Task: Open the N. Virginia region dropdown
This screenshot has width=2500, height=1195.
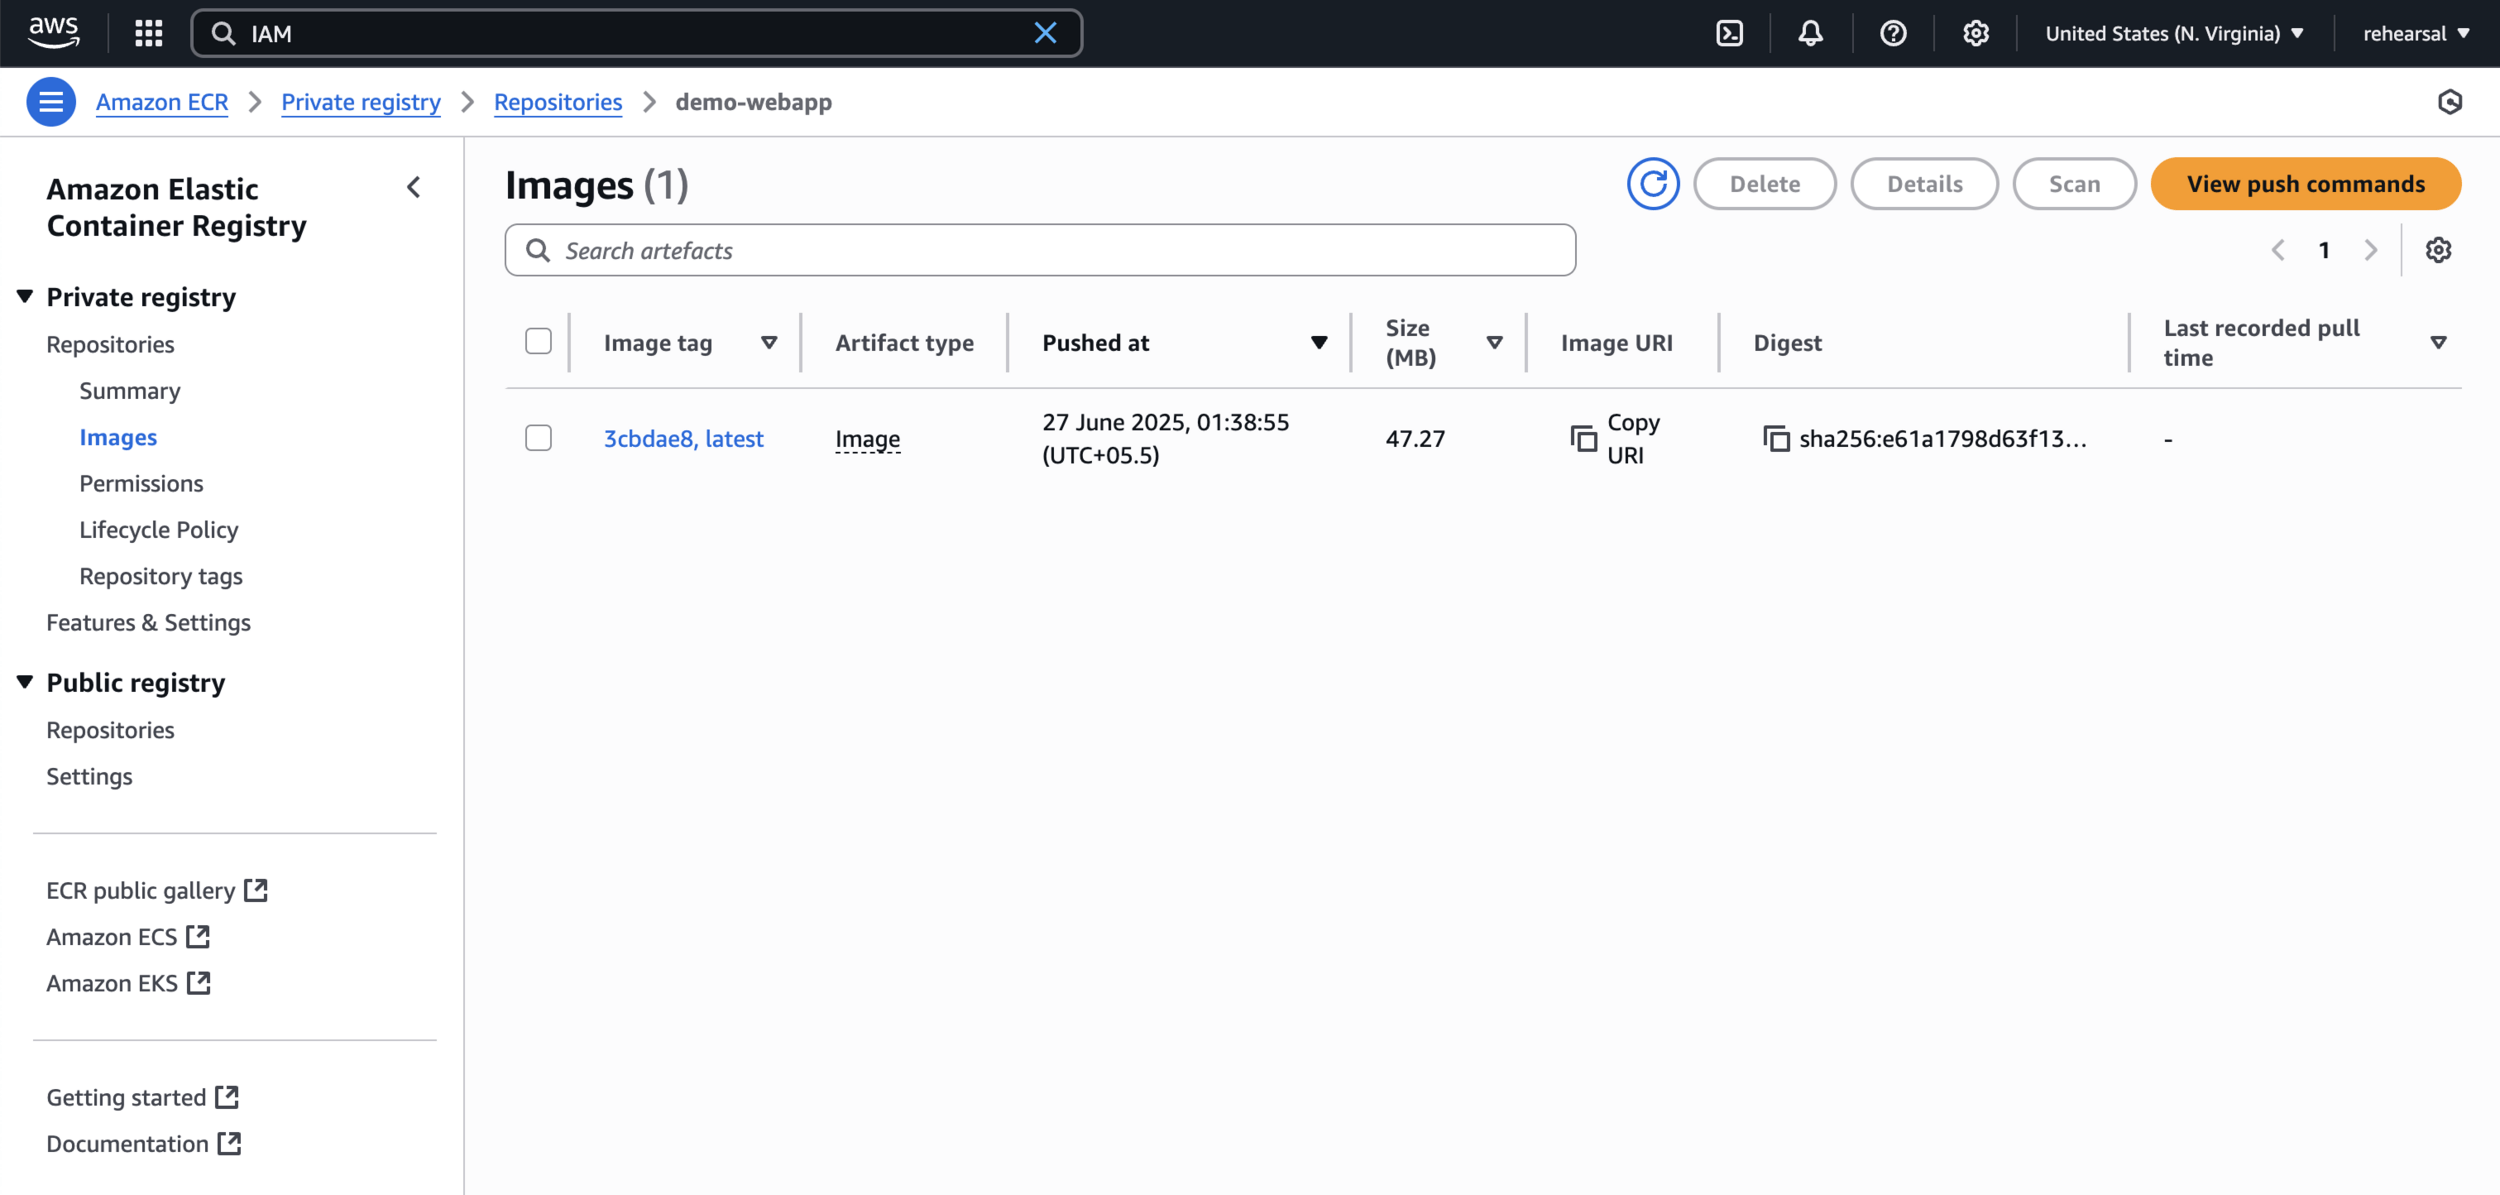Action: click(x=2174, y=34)
